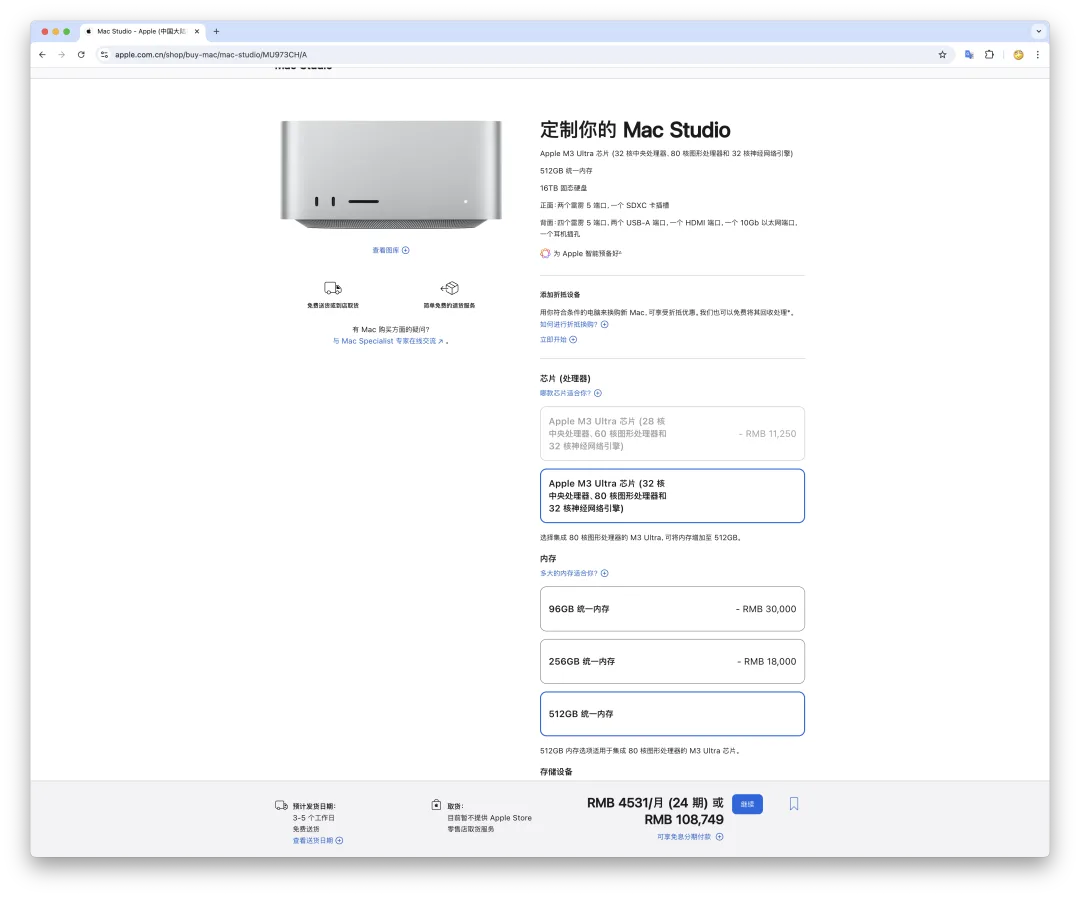The width and height of the screenshot is (1080, 897).
Task: Go back with the browser back arrow
Action: pyautogui.click(x=42, y=54)
